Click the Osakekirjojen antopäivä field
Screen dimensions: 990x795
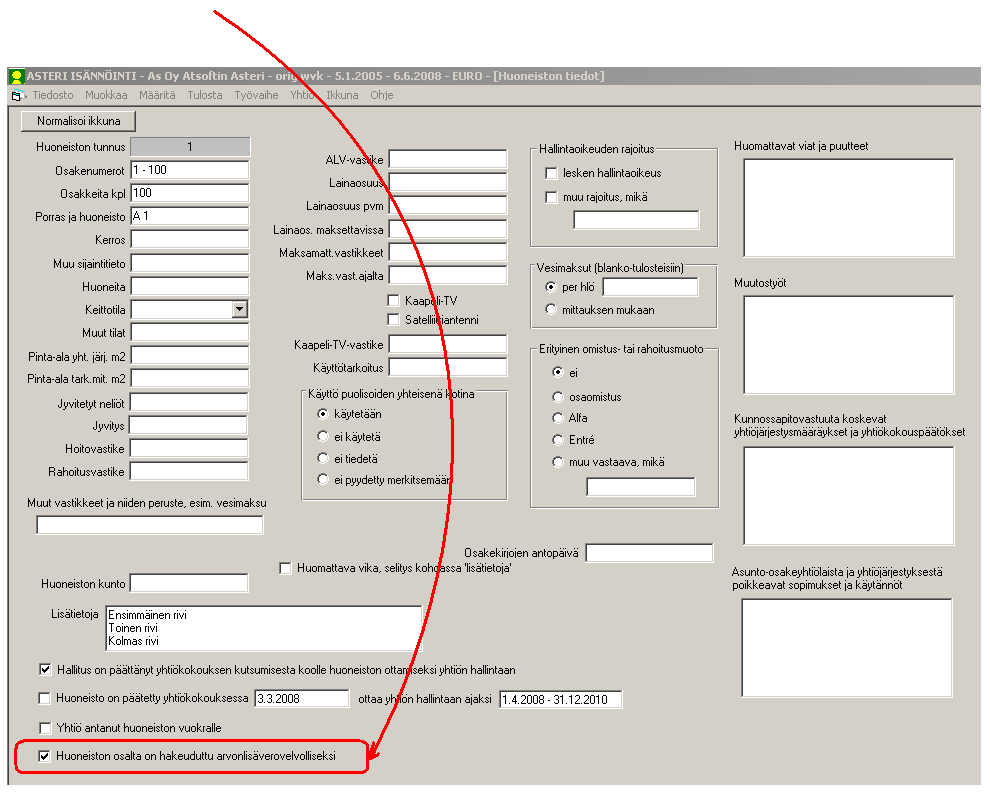649,553
